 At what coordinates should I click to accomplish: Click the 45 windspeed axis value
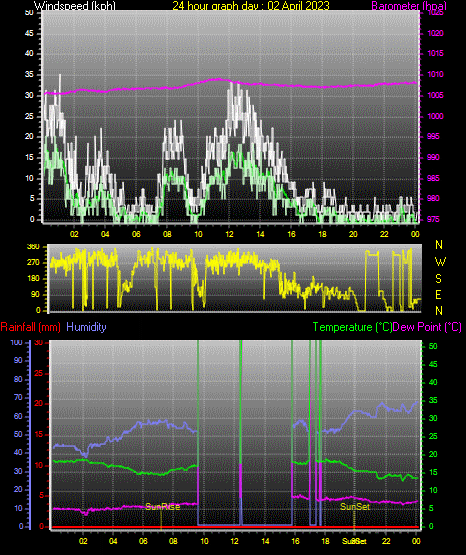(x=29, y=33)
